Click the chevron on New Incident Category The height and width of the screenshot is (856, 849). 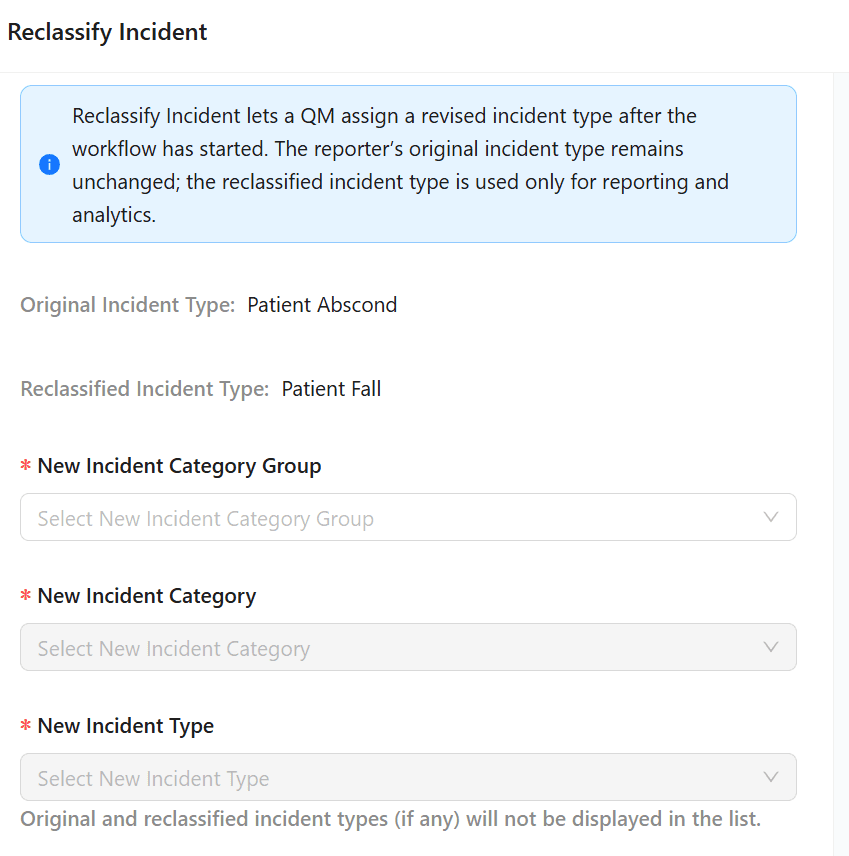point(770,647)
